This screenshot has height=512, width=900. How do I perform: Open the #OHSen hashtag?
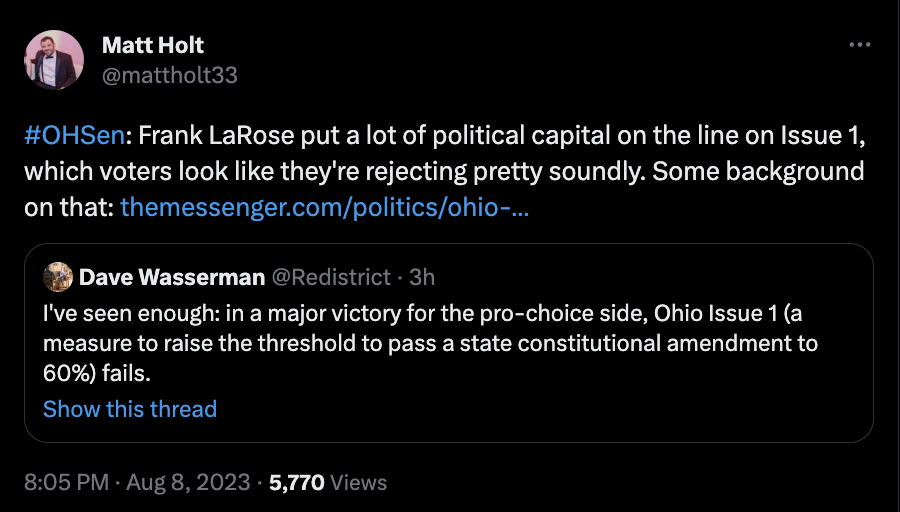point(66,136)
